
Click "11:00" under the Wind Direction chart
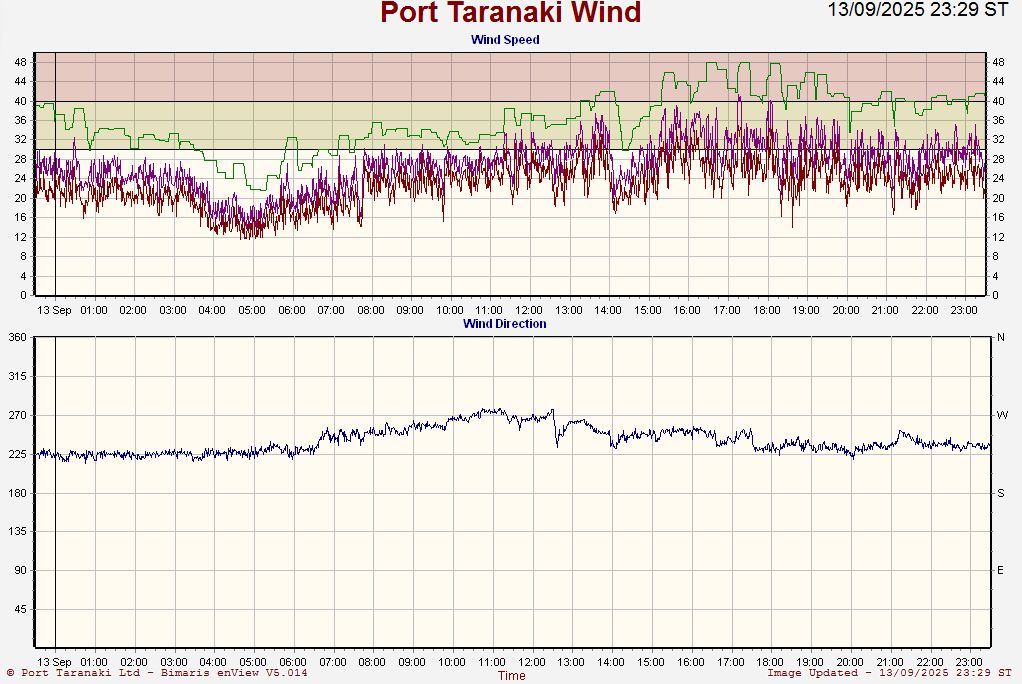(491, 662)
